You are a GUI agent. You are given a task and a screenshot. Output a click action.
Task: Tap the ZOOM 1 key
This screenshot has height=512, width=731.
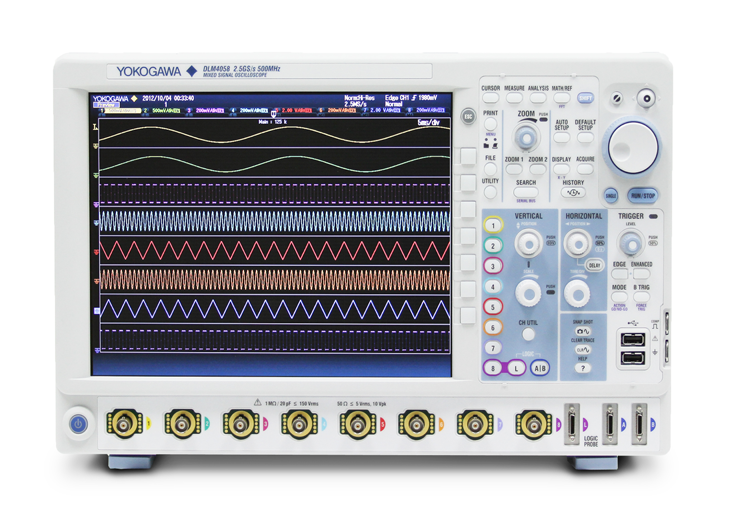[x=514, y=169]
